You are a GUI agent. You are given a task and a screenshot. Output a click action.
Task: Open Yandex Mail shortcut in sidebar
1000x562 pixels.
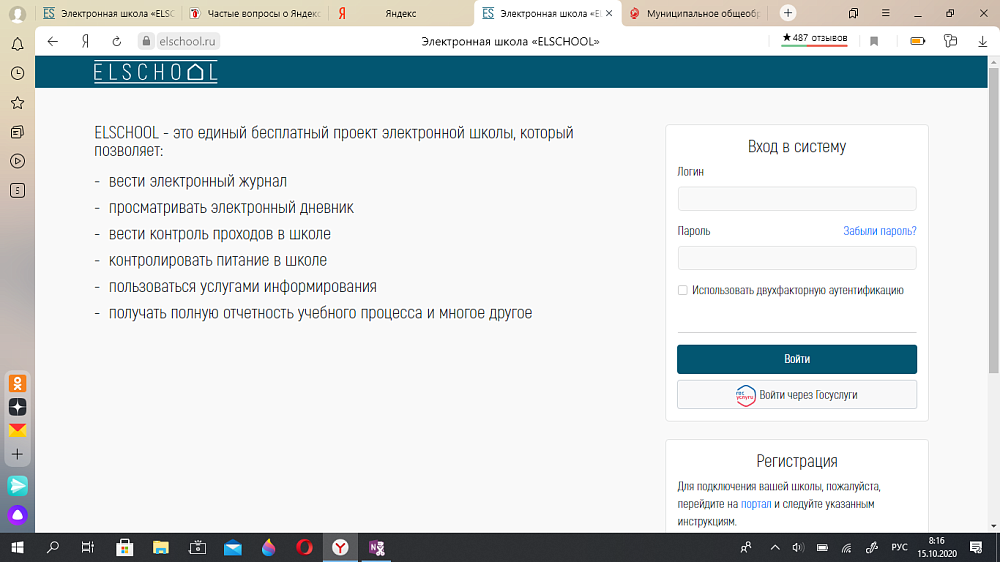17,431
